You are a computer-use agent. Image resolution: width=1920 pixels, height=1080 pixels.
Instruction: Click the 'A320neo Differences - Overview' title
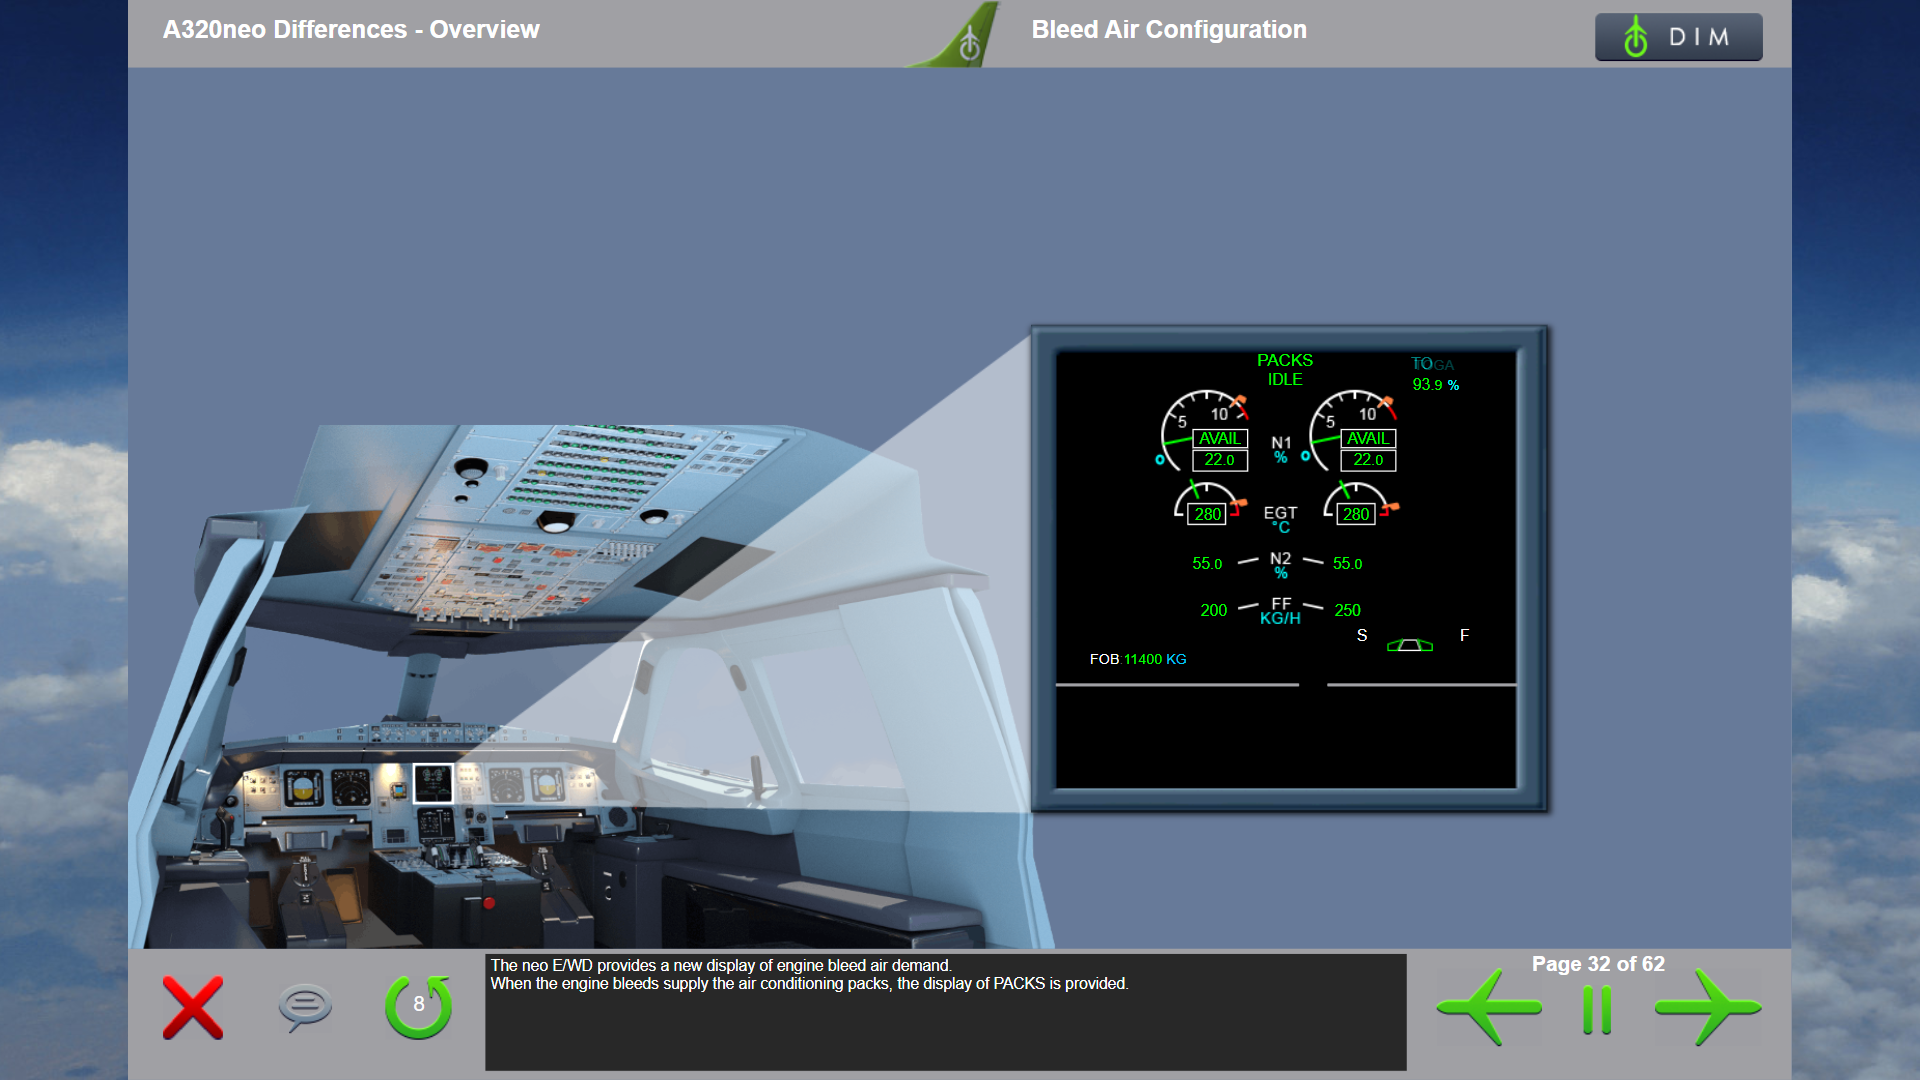[351, 30]
